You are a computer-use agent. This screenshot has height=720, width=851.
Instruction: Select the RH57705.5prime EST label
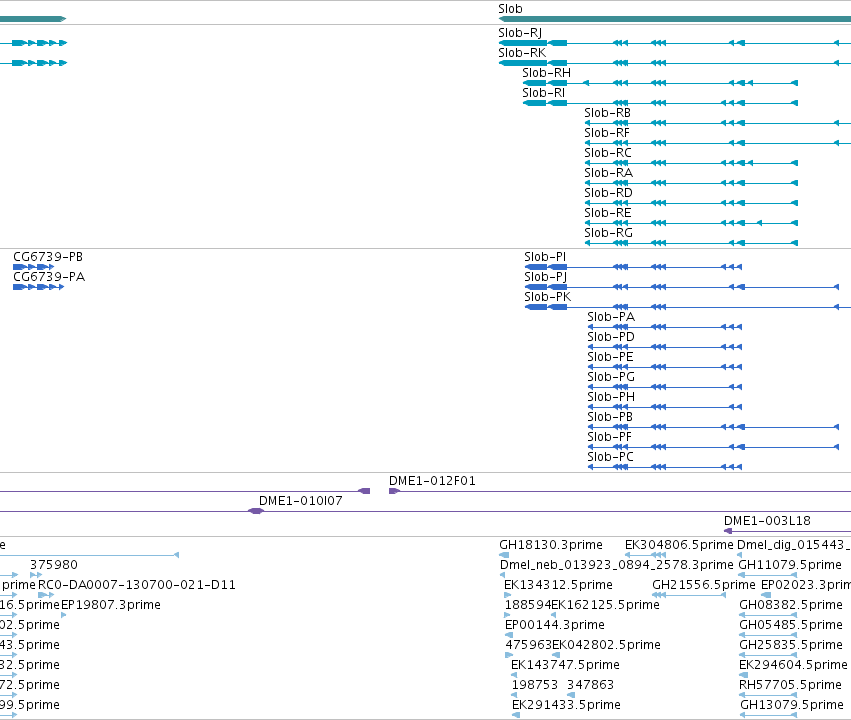point(791,685)
